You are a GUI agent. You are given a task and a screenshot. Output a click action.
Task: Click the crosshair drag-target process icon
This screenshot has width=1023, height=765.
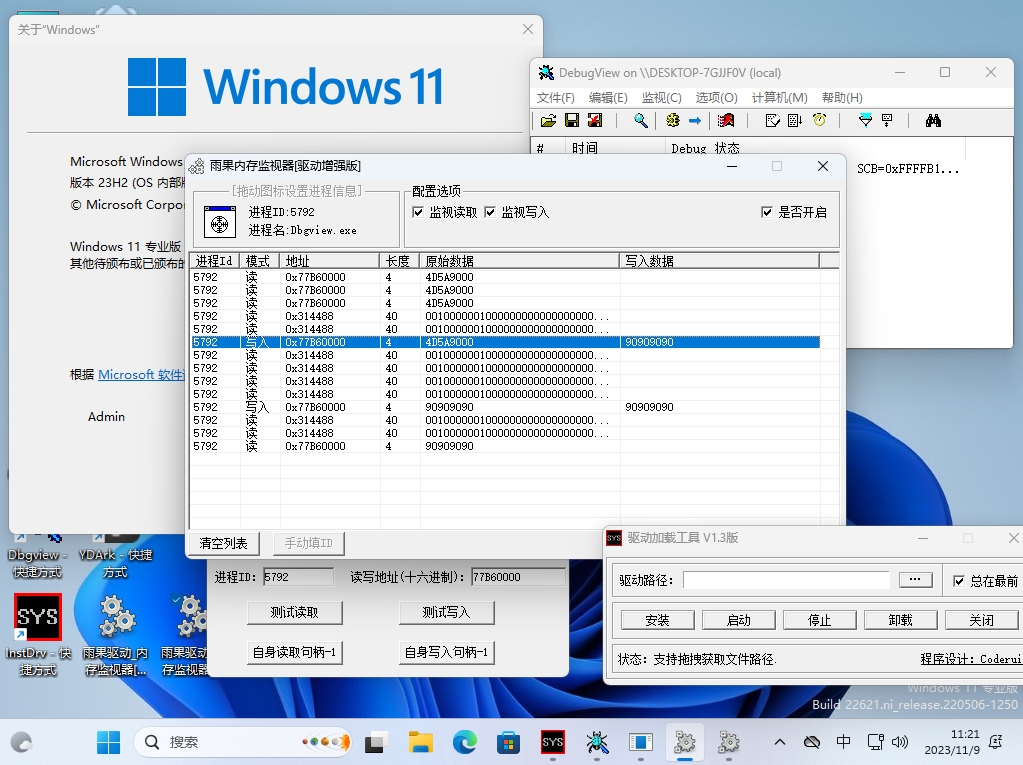219,222
